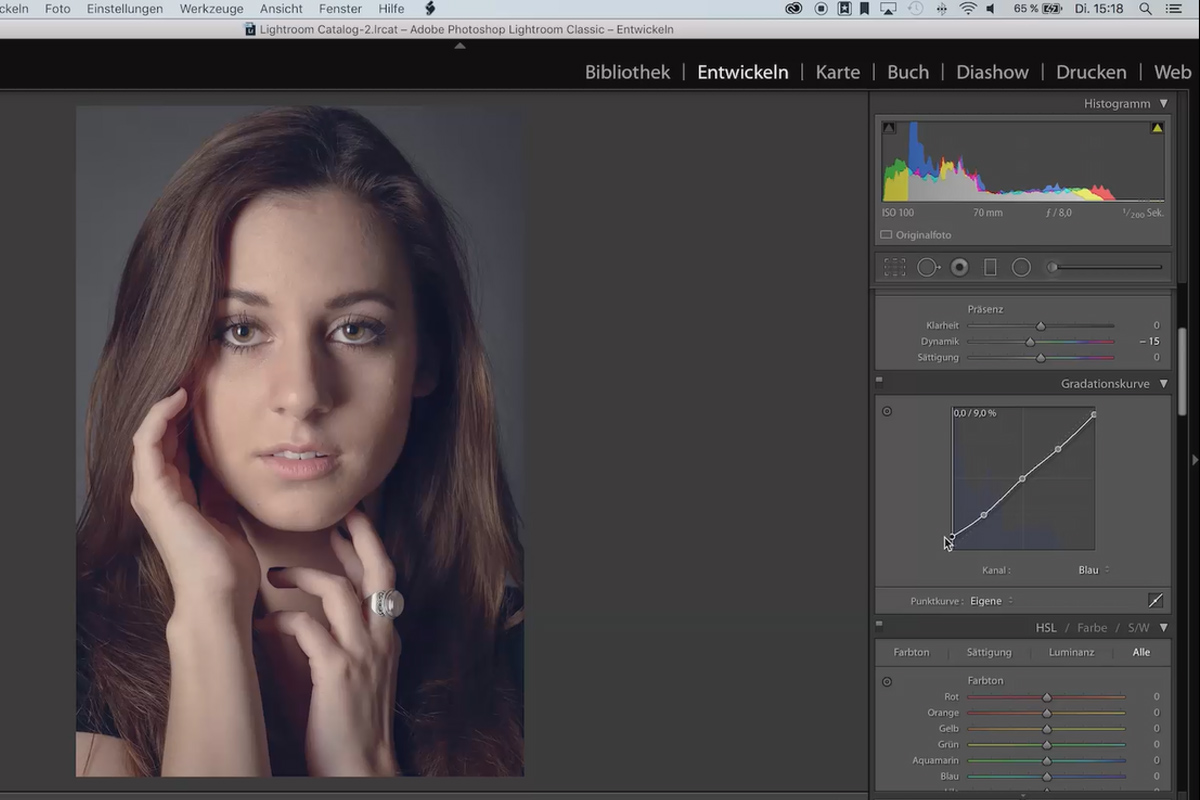Viewport: 1200px width, 800px height.
Task: Collapse the Histogramm panel
Action: (x=1163, y=104)
